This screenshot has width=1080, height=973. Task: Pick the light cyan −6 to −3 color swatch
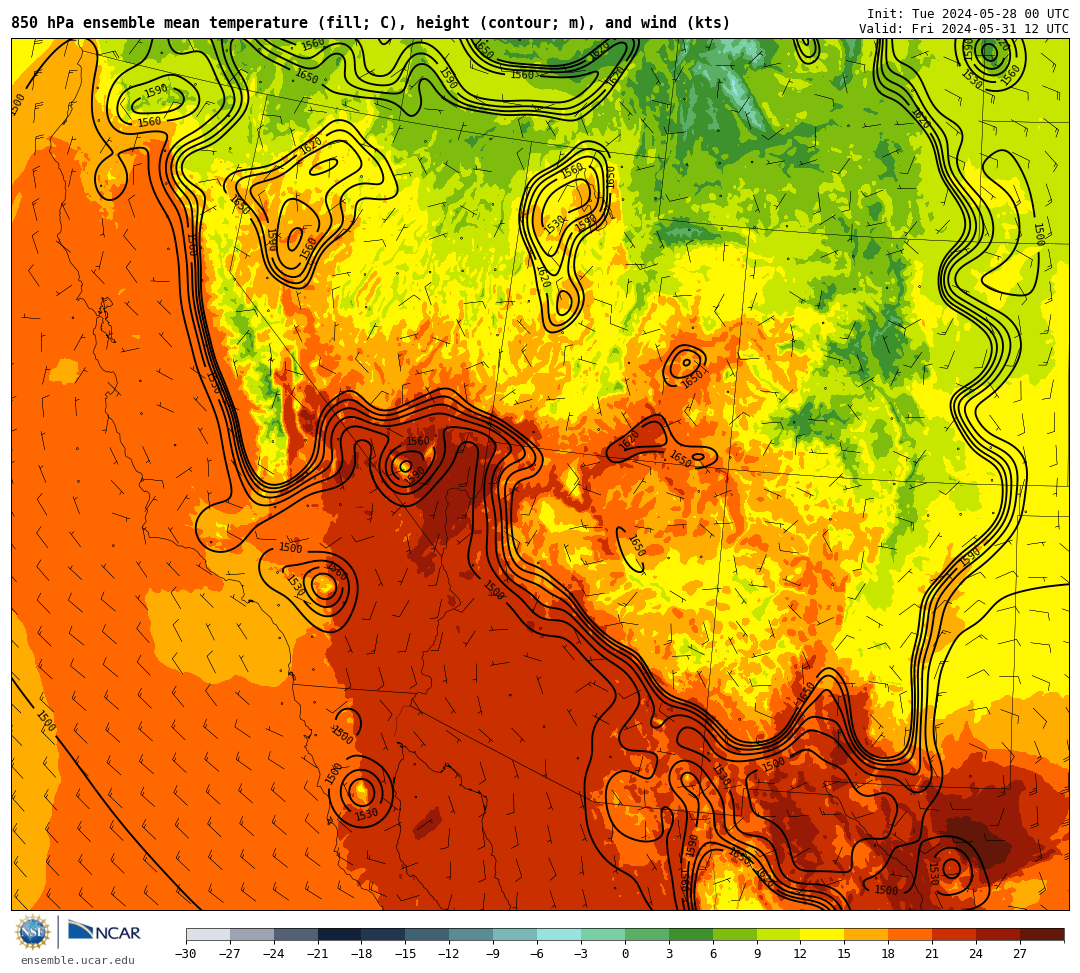click(x=559, y=934)
